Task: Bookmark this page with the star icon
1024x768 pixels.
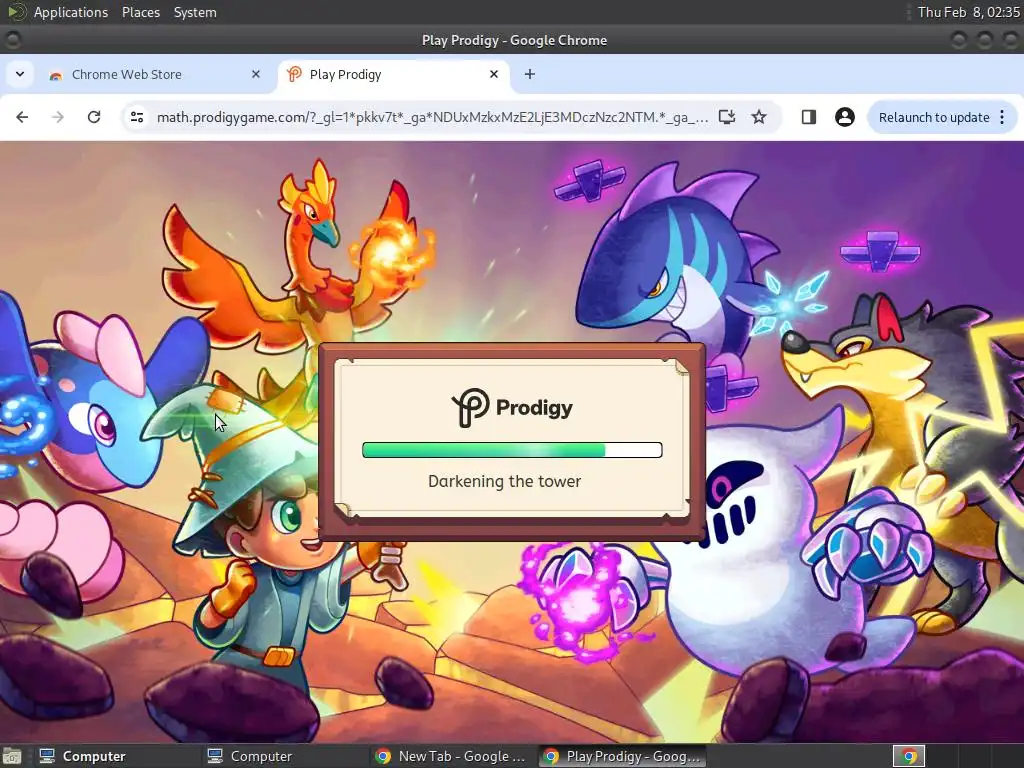Action: (x=759, y=117)
